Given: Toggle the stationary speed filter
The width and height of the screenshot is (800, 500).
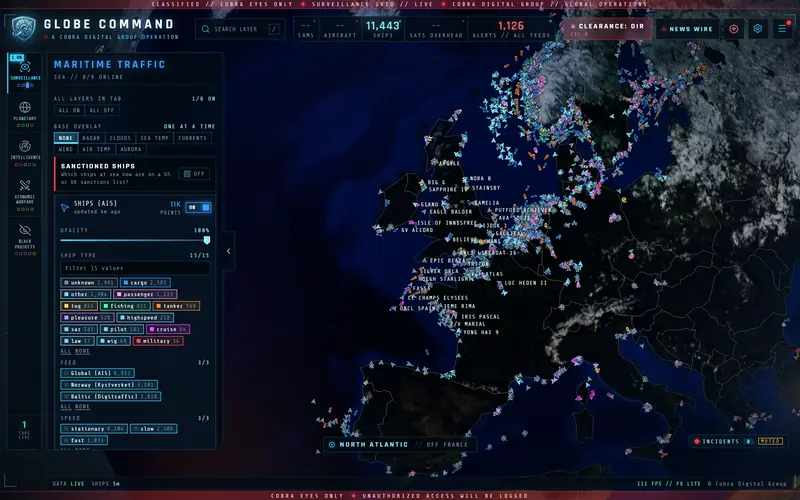Looking at the screenshot, I should click(x=94, y=429).
